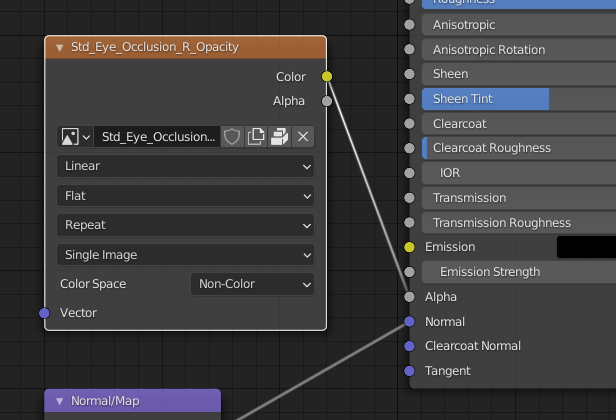Adjust the Transmission slider
This screenshot has width=616, height=420.
pyautogui.click(x=519, y=198)
